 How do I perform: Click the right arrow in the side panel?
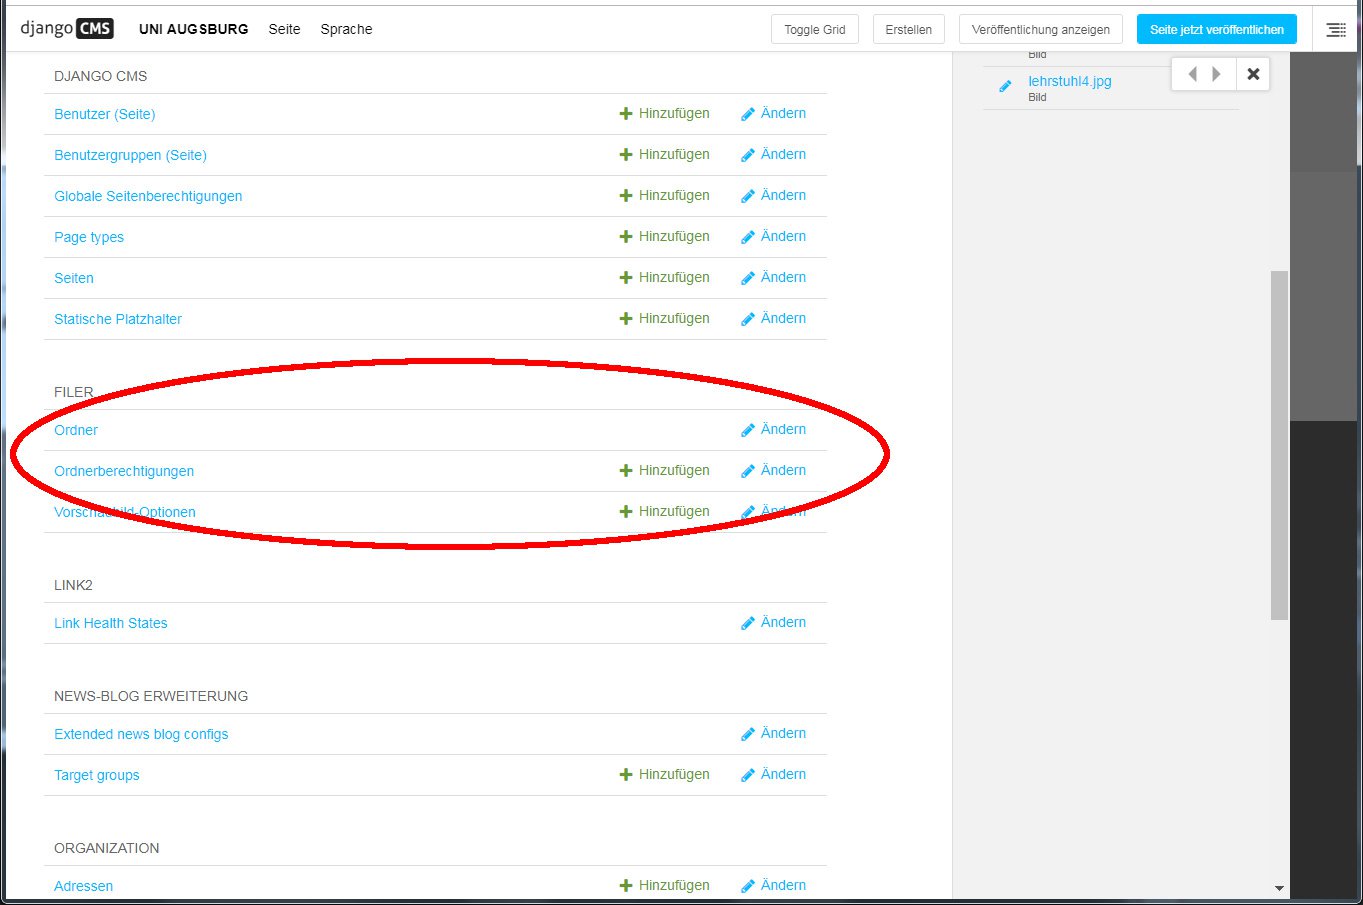(x=1217, y=74)
